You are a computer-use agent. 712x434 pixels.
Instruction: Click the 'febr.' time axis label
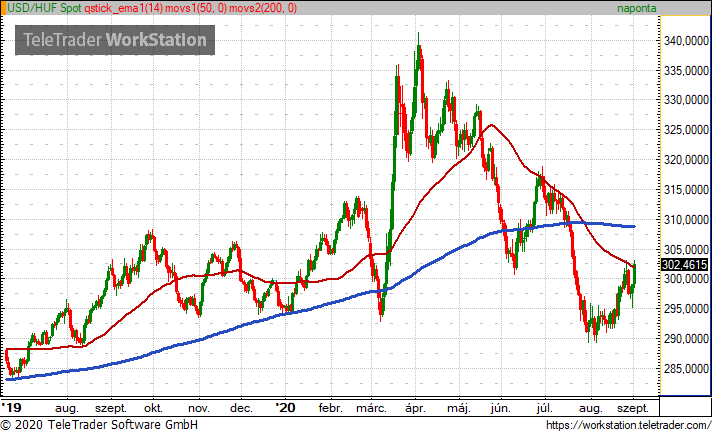click(331, 408)
